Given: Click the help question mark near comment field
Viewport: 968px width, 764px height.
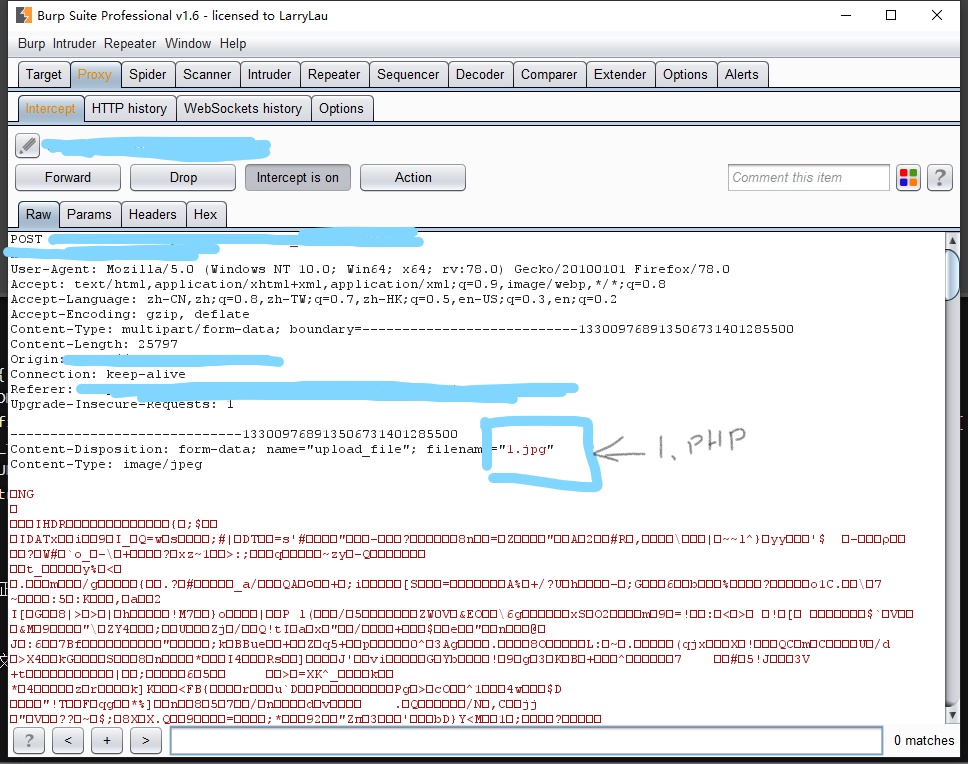Looking at the screenshot, I should 939,178.
